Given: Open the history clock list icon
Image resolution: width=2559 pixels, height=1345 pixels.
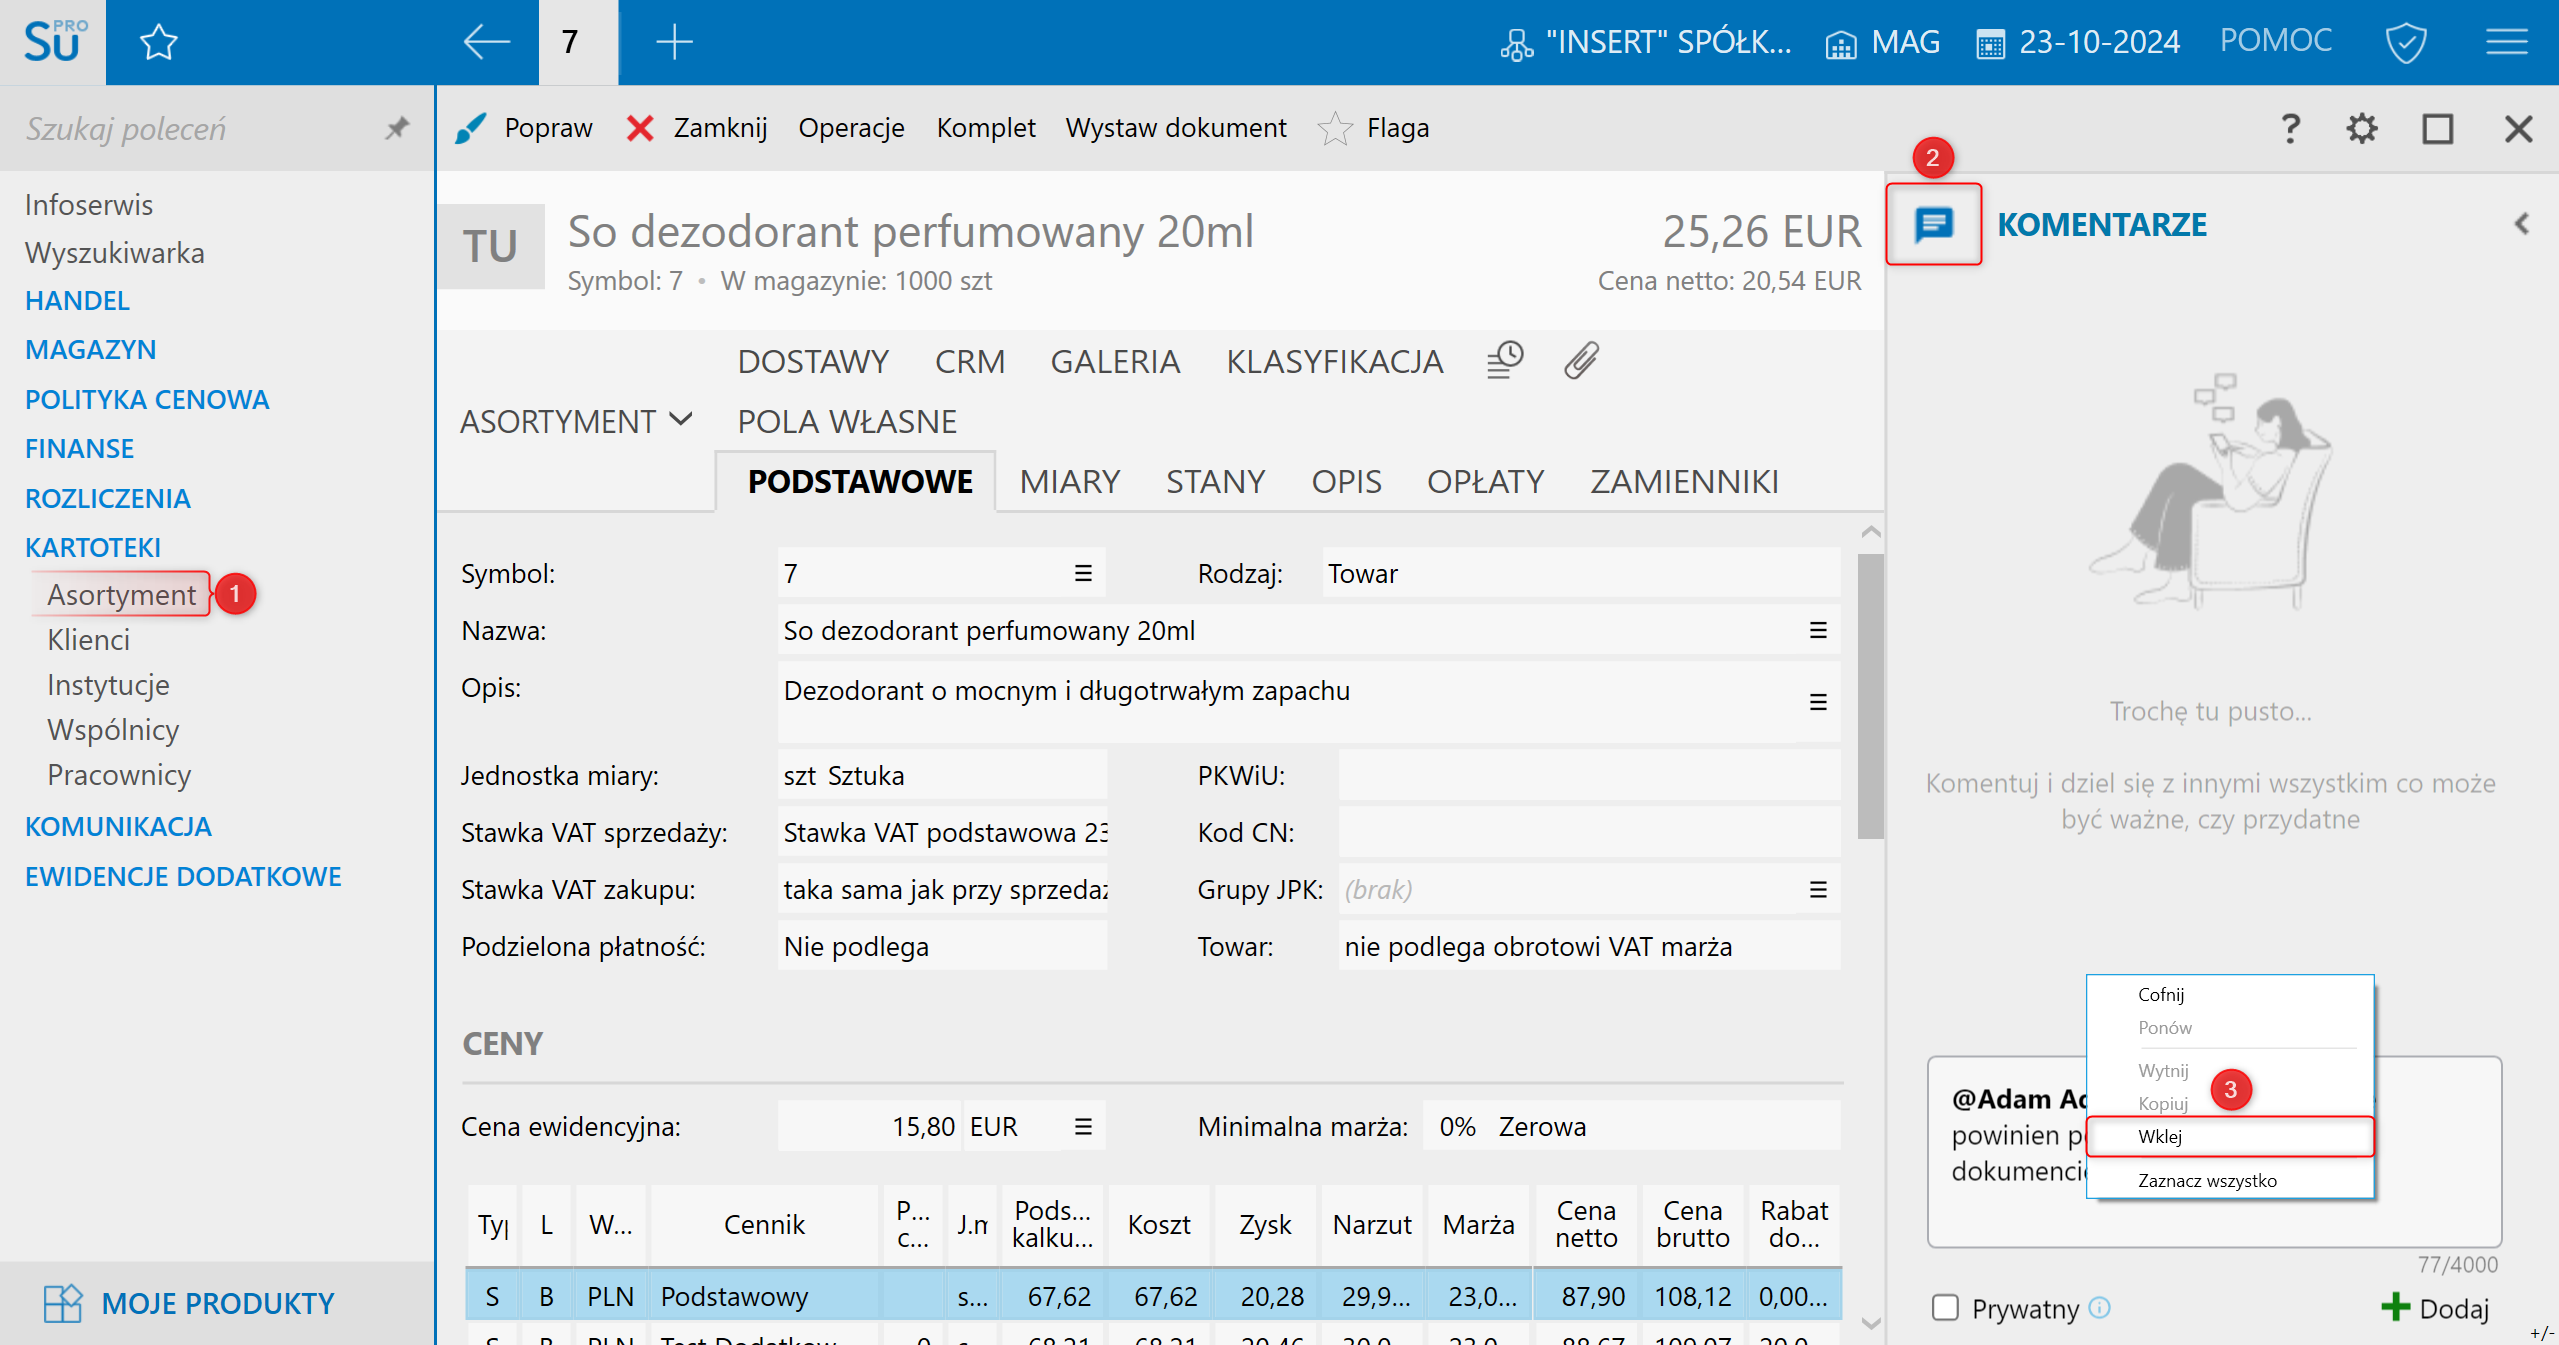Looking at the screenshot, I should point(1504,360).
